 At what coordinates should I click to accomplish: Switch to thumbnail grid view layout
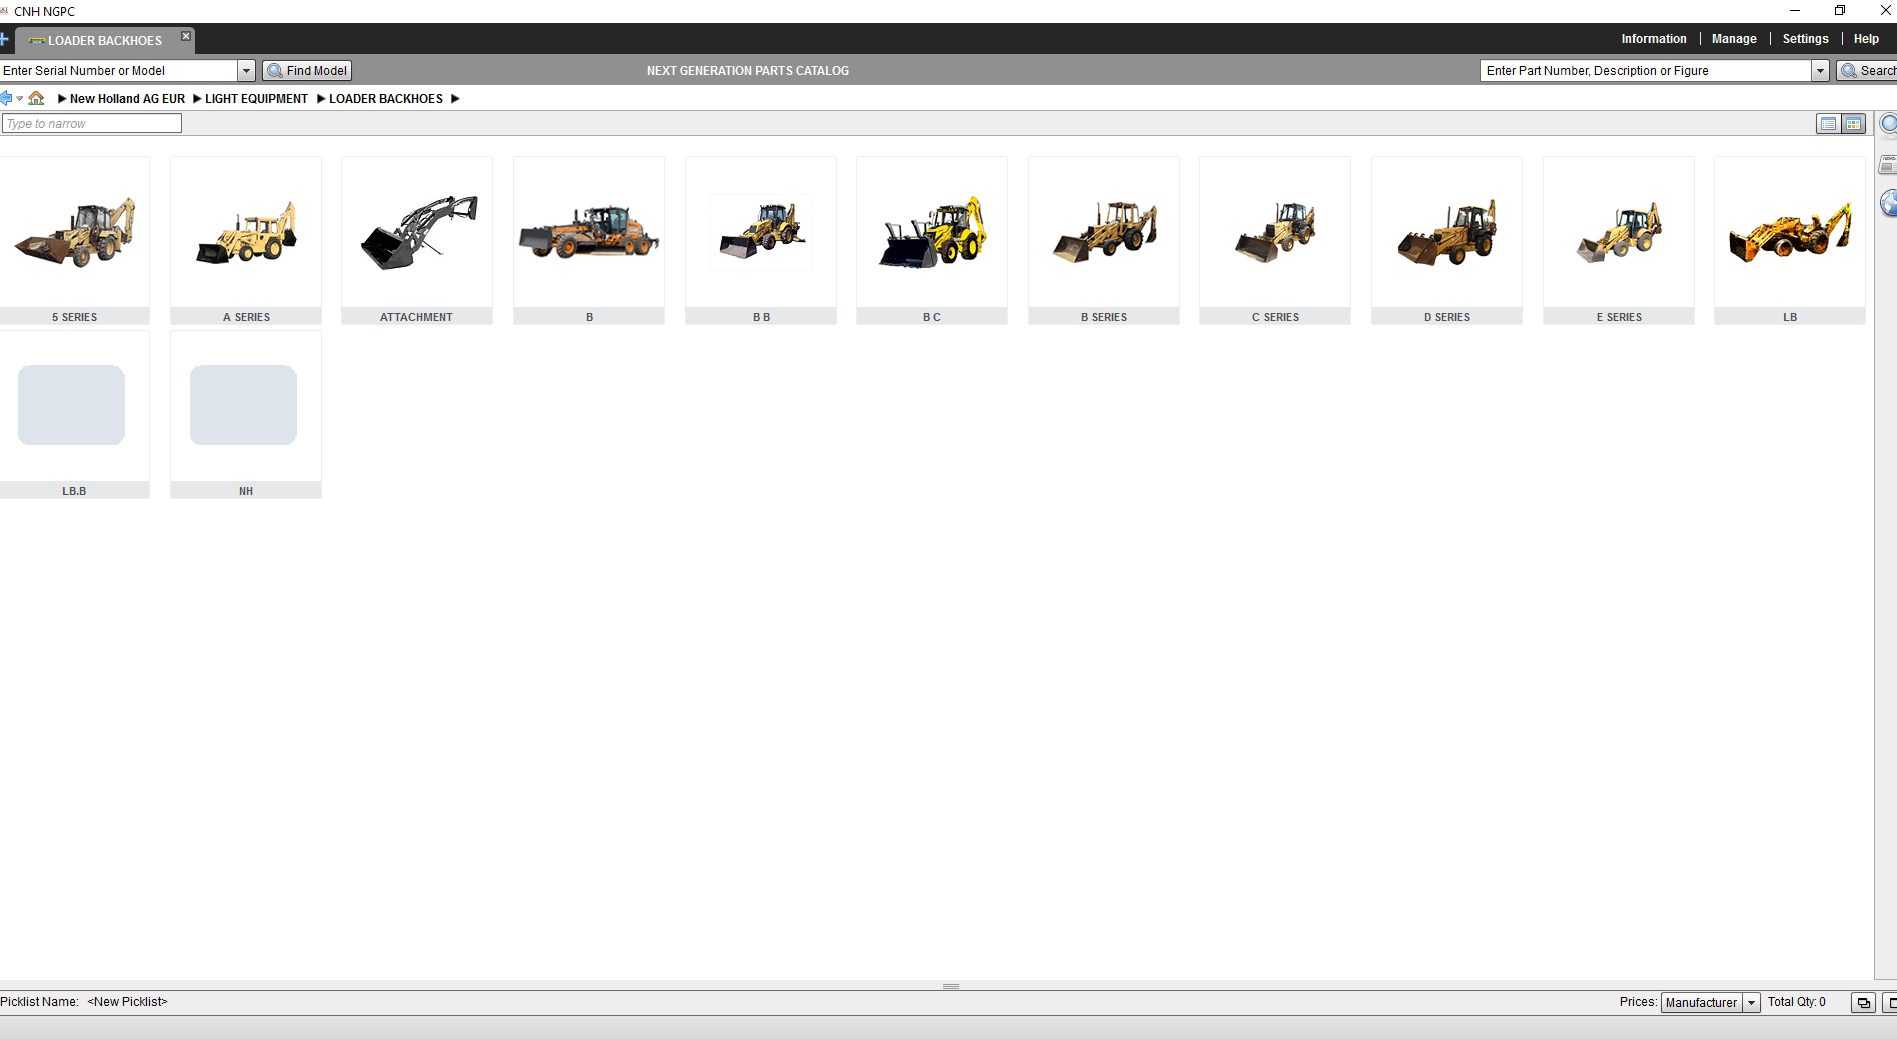1853,123
